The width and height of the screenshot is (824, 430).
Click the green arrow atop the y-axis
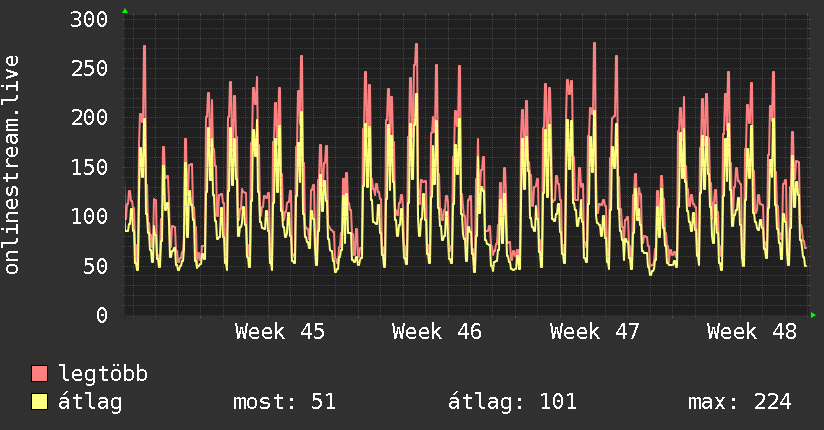tap(125, 11)
